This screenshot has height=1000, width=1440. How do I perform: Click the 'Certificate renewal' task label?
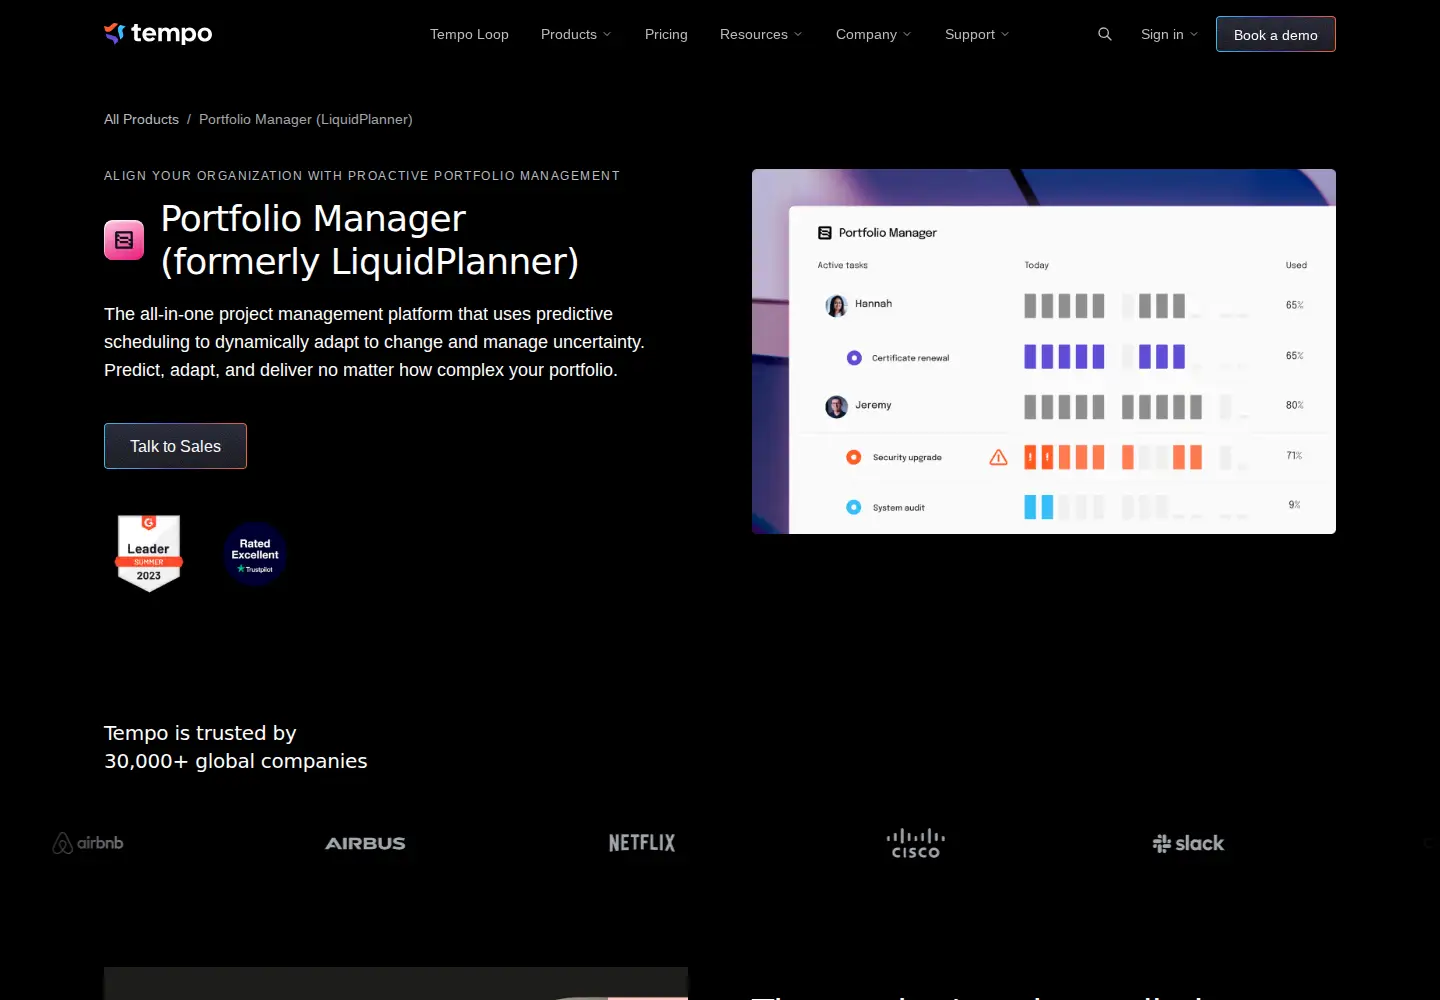910,358
